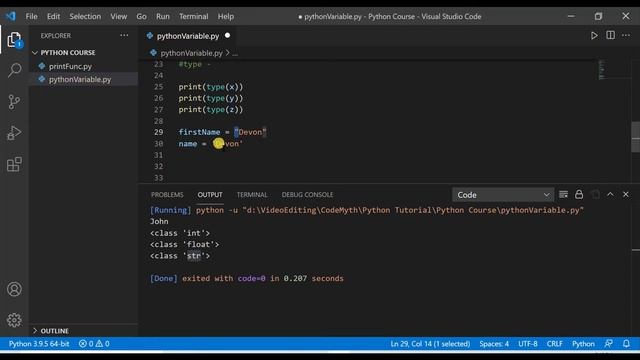Click errors and warnings count
This screenshot has width=640, height=360.
tap(94, 344)
